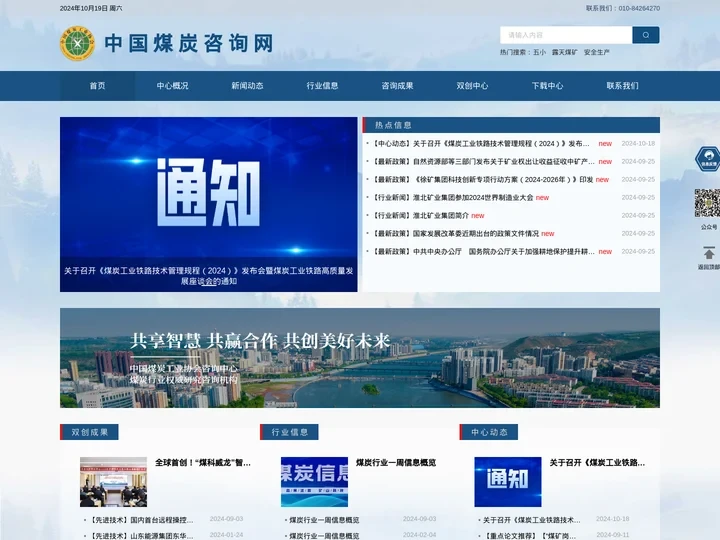720x540 pixels.
Task: Open 最新政策 item about 自然资源部等三部门
Action: (x=484, y=162)
